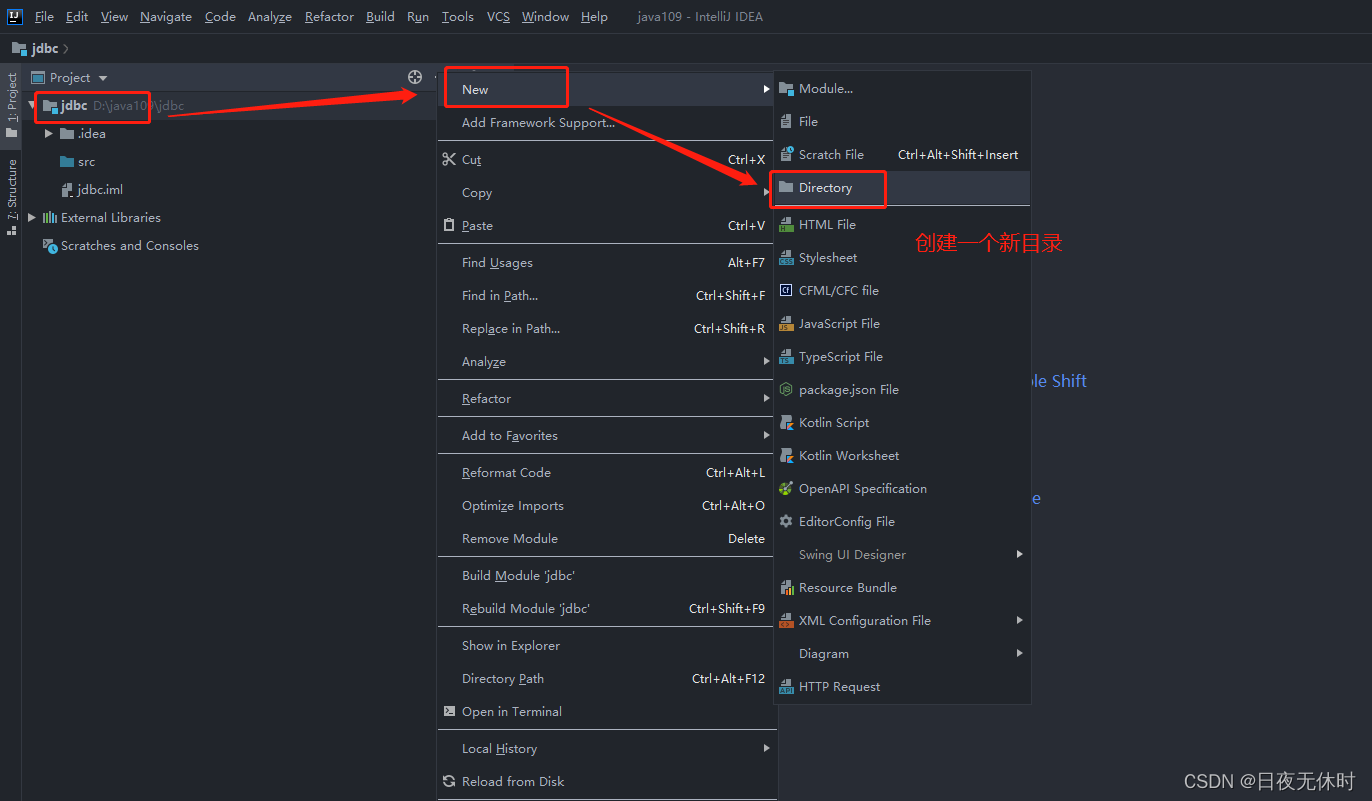The width and height of the screenshot is (1372, 801).
Task: Click the Open in Terminal icon
Action: pyautogui.click(x=449, y=711)
